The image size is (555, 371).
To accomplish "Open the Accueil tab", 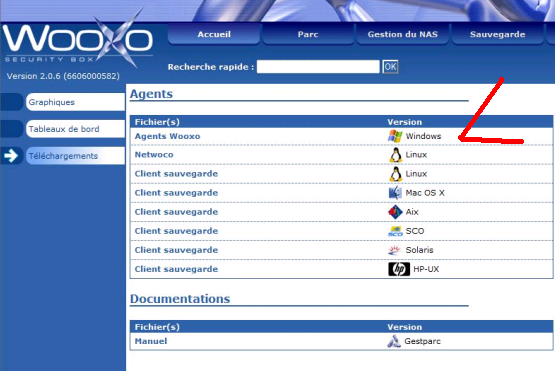I will click(214, 34).
